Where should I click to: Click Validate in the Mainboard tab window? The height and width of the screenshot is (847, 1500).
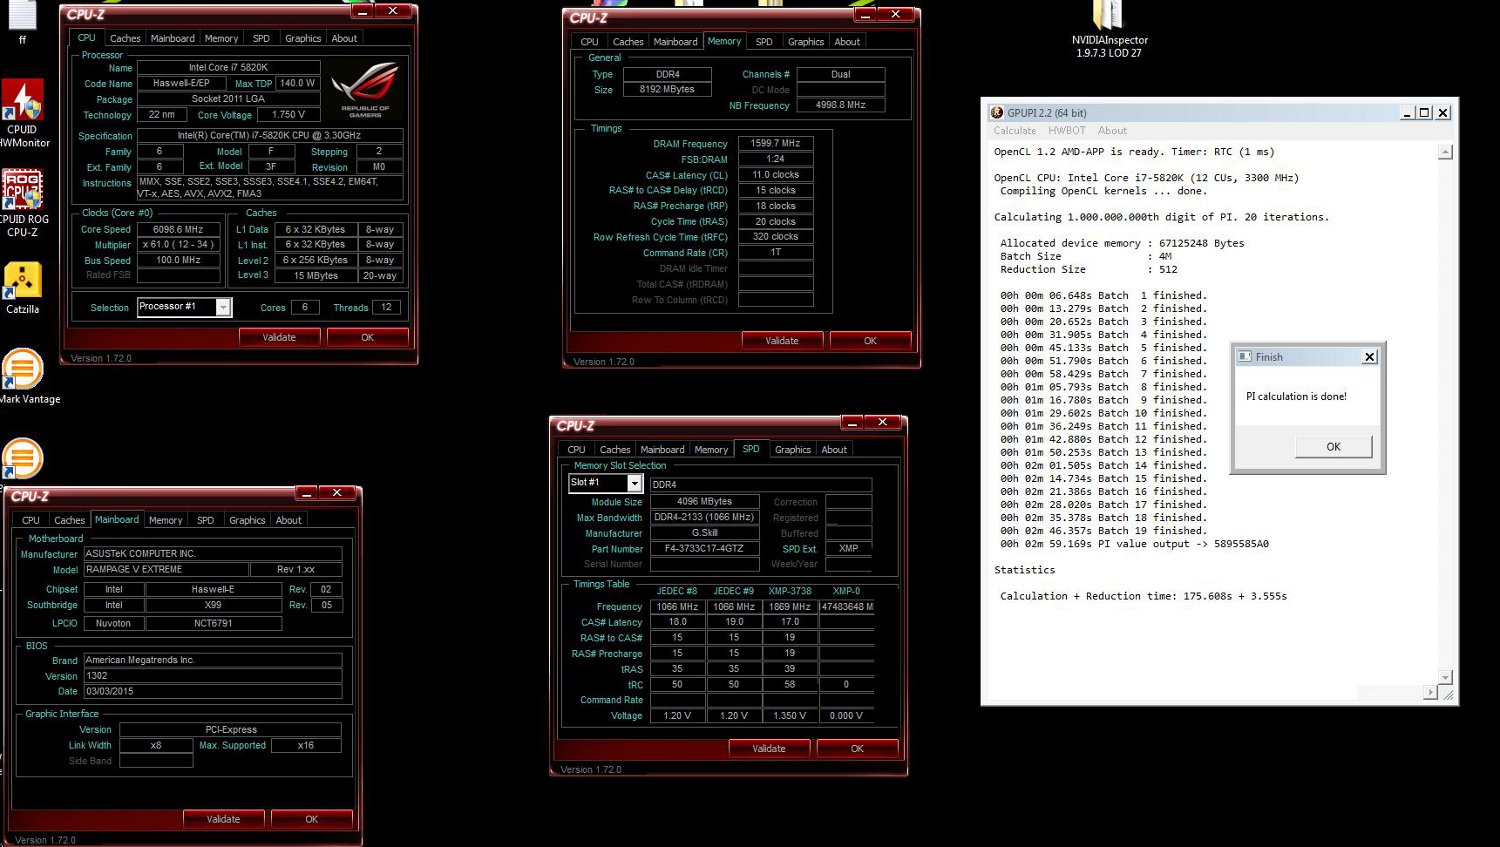223,818
